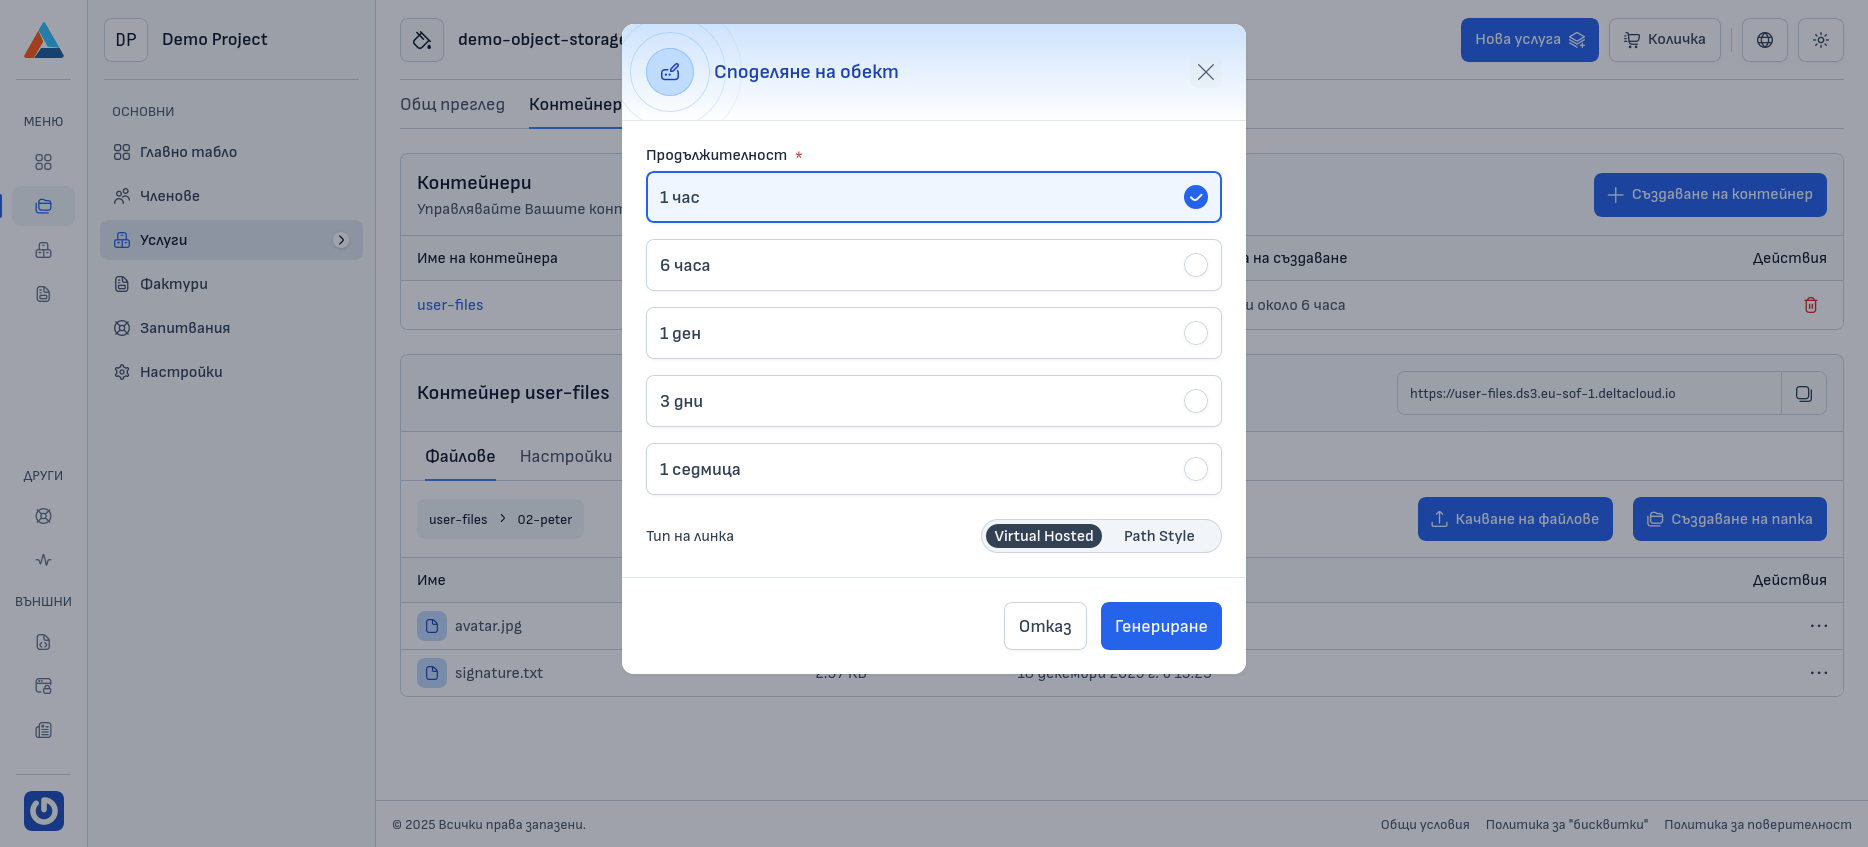Open breadcrumb item 02-peter
Screen dimensions: 1868x847
[544, 519]
